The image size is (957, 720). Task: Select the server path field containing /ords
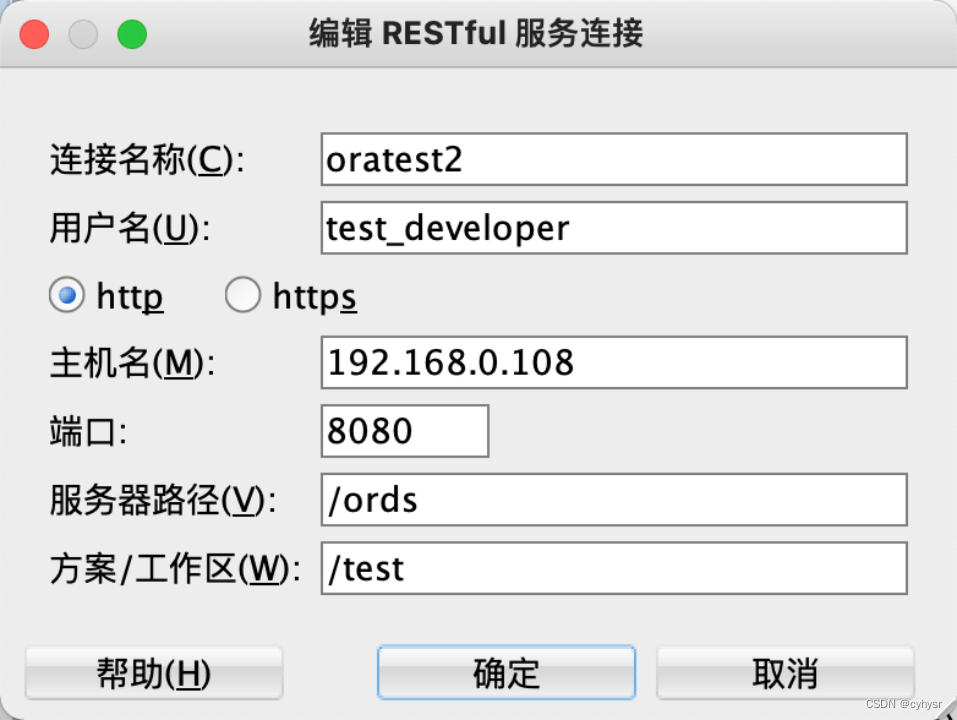(x=612, y=499)
